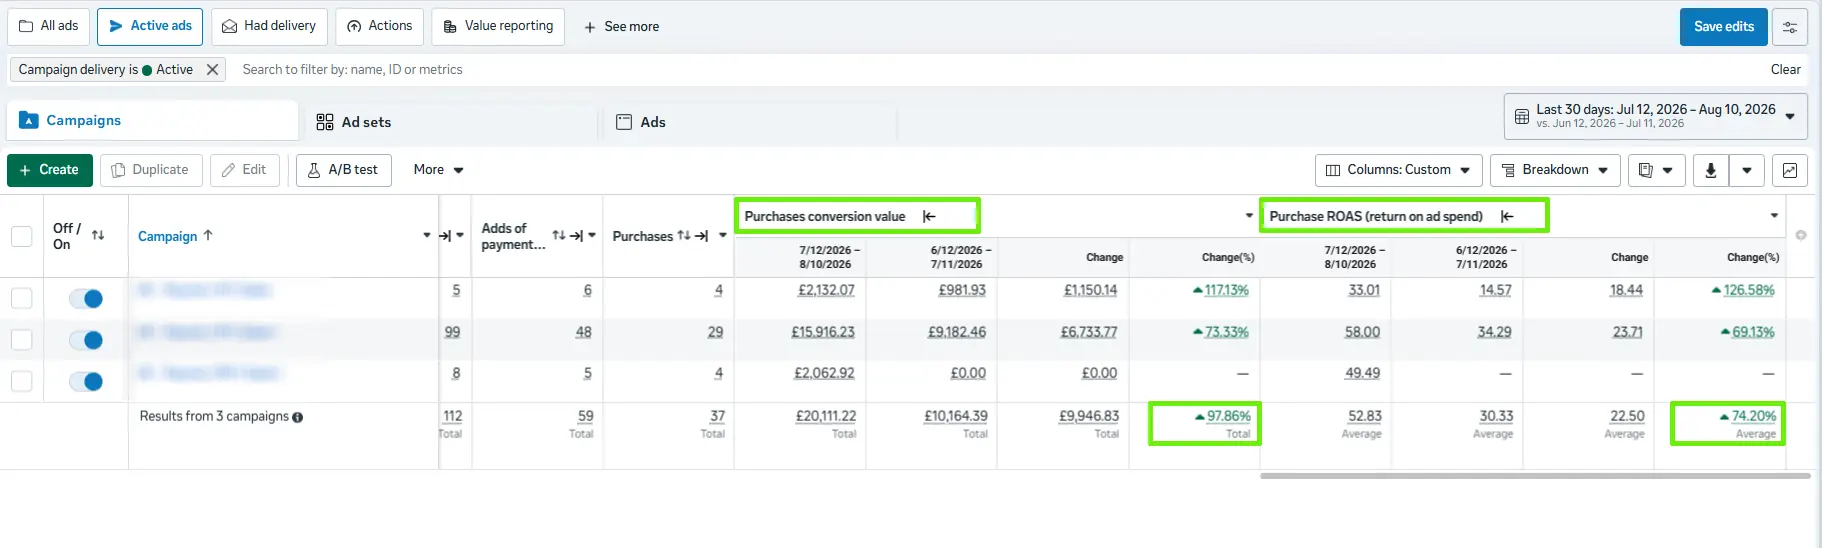Collapse the Purchases conversion value comparison columns
Viewport: 1822px width, 548px height.
929,216
